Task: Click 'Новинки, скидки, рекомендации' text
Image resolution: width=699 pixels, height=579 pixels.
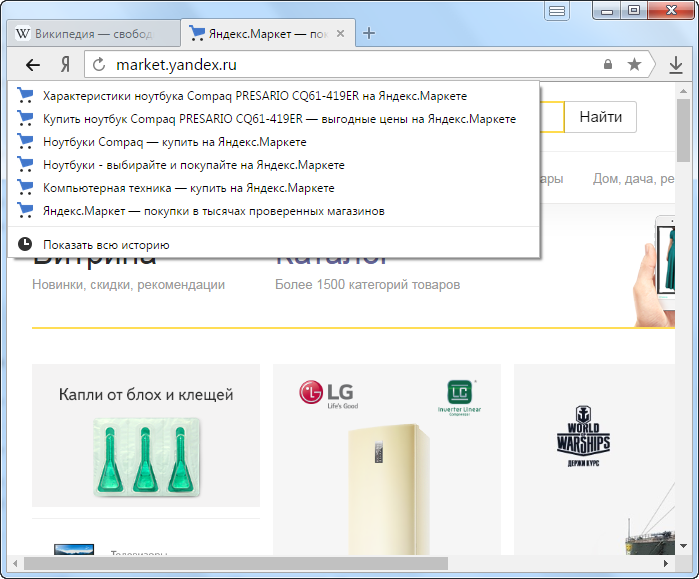Action: click(x=128, y=284)
